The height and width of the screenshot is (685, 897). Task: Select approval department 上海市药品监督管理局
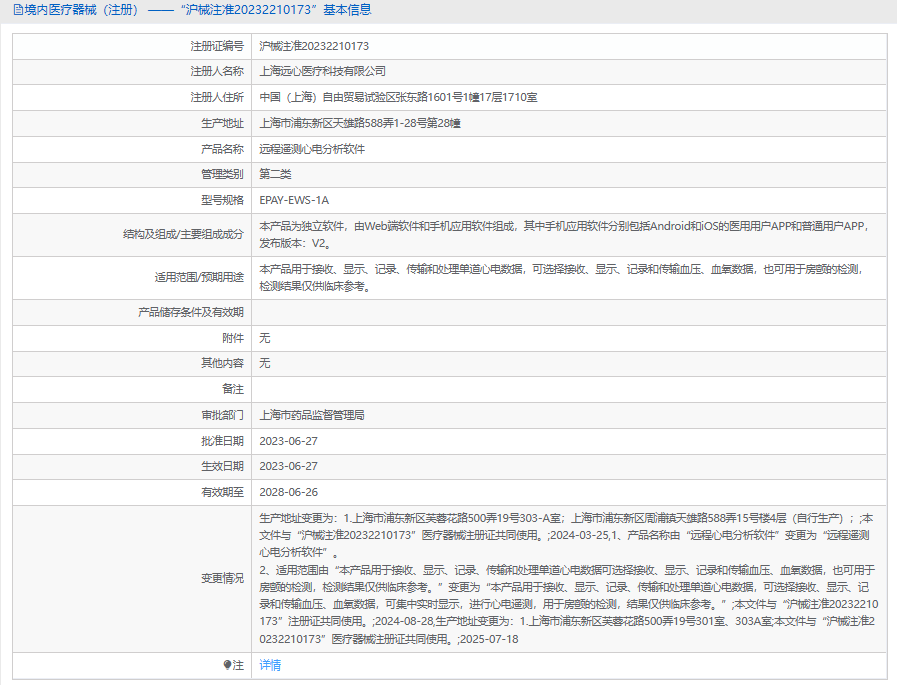(312, 415)
